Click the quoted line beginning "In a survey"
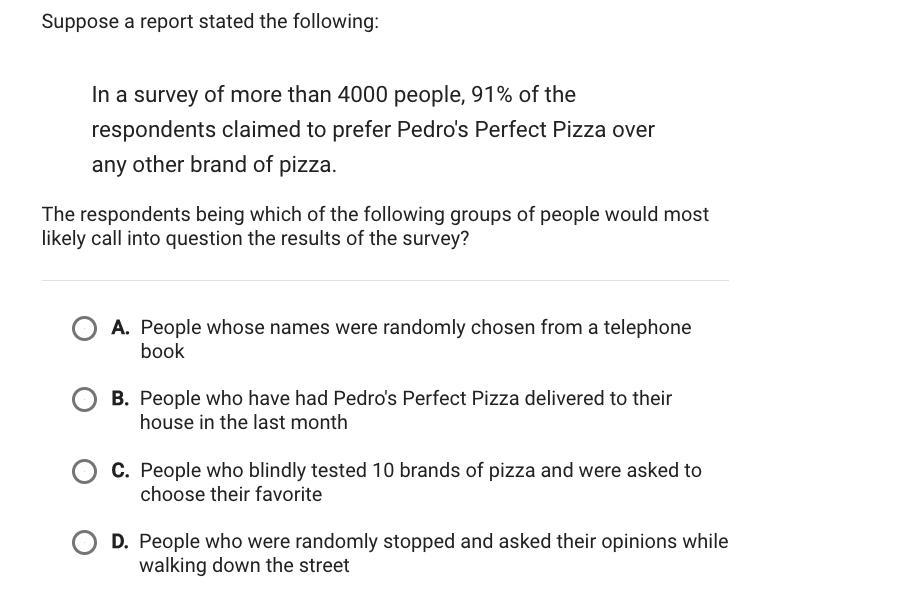Screen dimensions: 912x607 [x=333, y=95]
